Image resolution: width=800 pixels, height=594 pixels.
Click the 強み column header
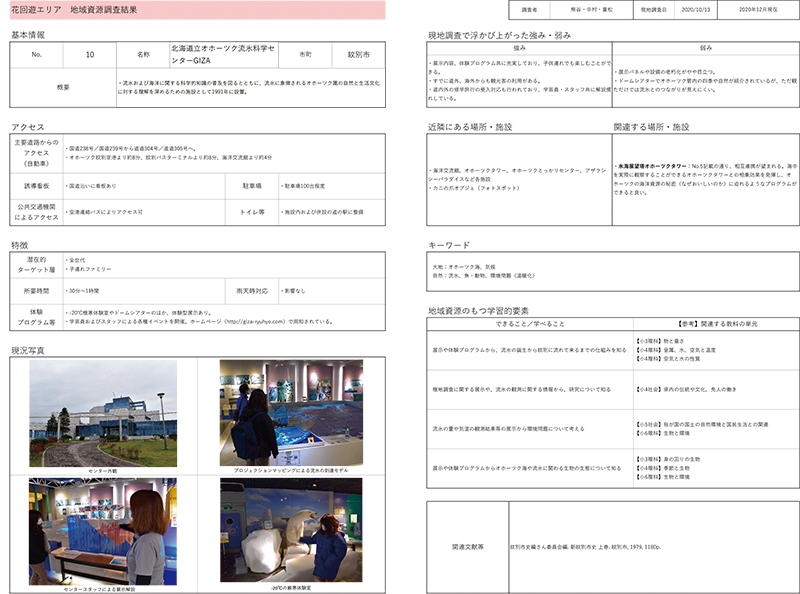(519, 47)
